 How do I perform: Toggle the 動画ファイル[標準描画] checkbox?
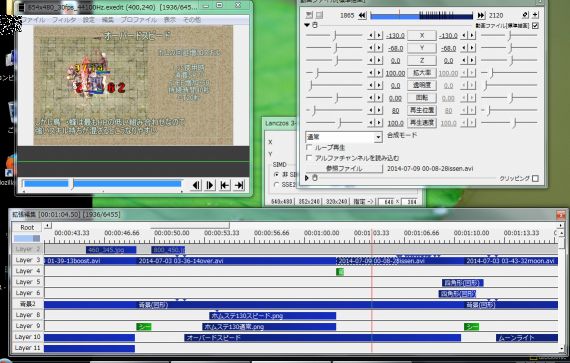535,25
